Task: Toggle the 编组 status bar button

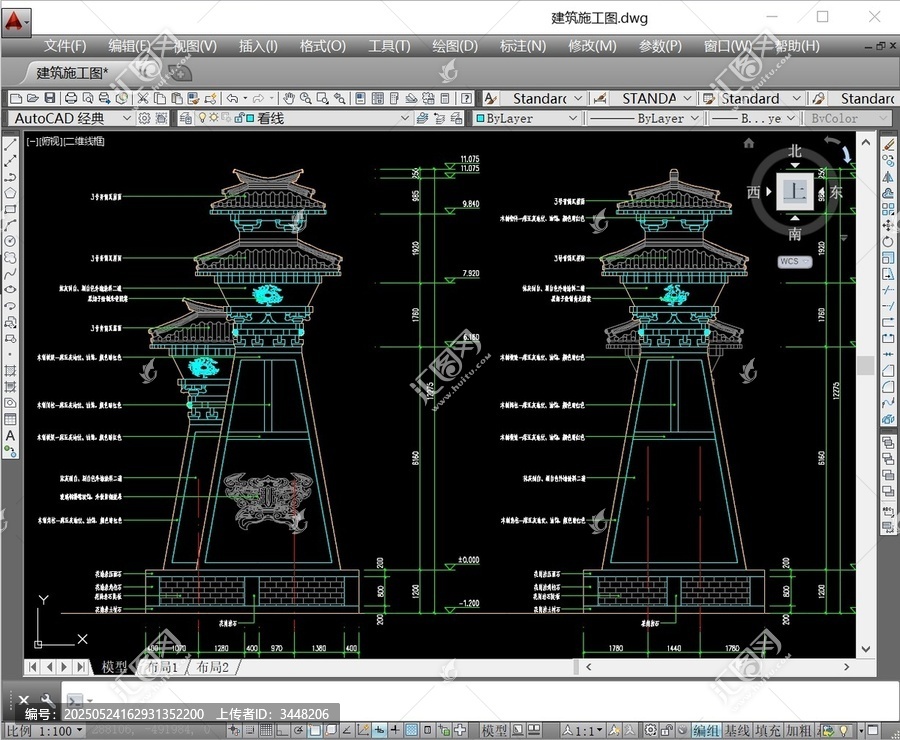Action: pos(706,730)
